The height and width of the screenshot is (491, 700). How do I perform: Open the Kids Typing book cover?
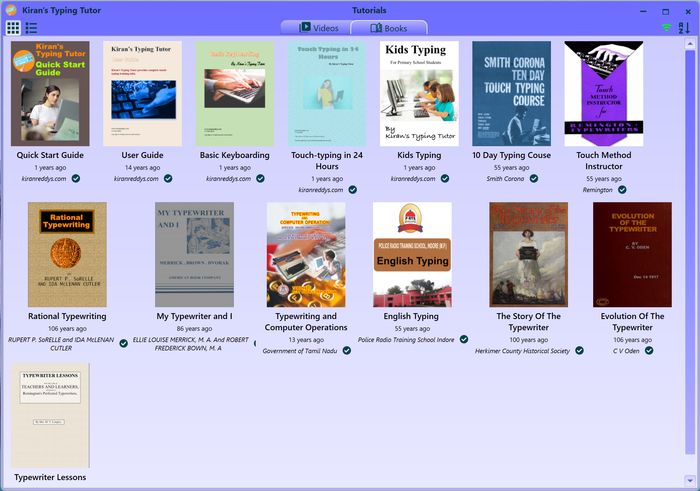pos(420,94)
